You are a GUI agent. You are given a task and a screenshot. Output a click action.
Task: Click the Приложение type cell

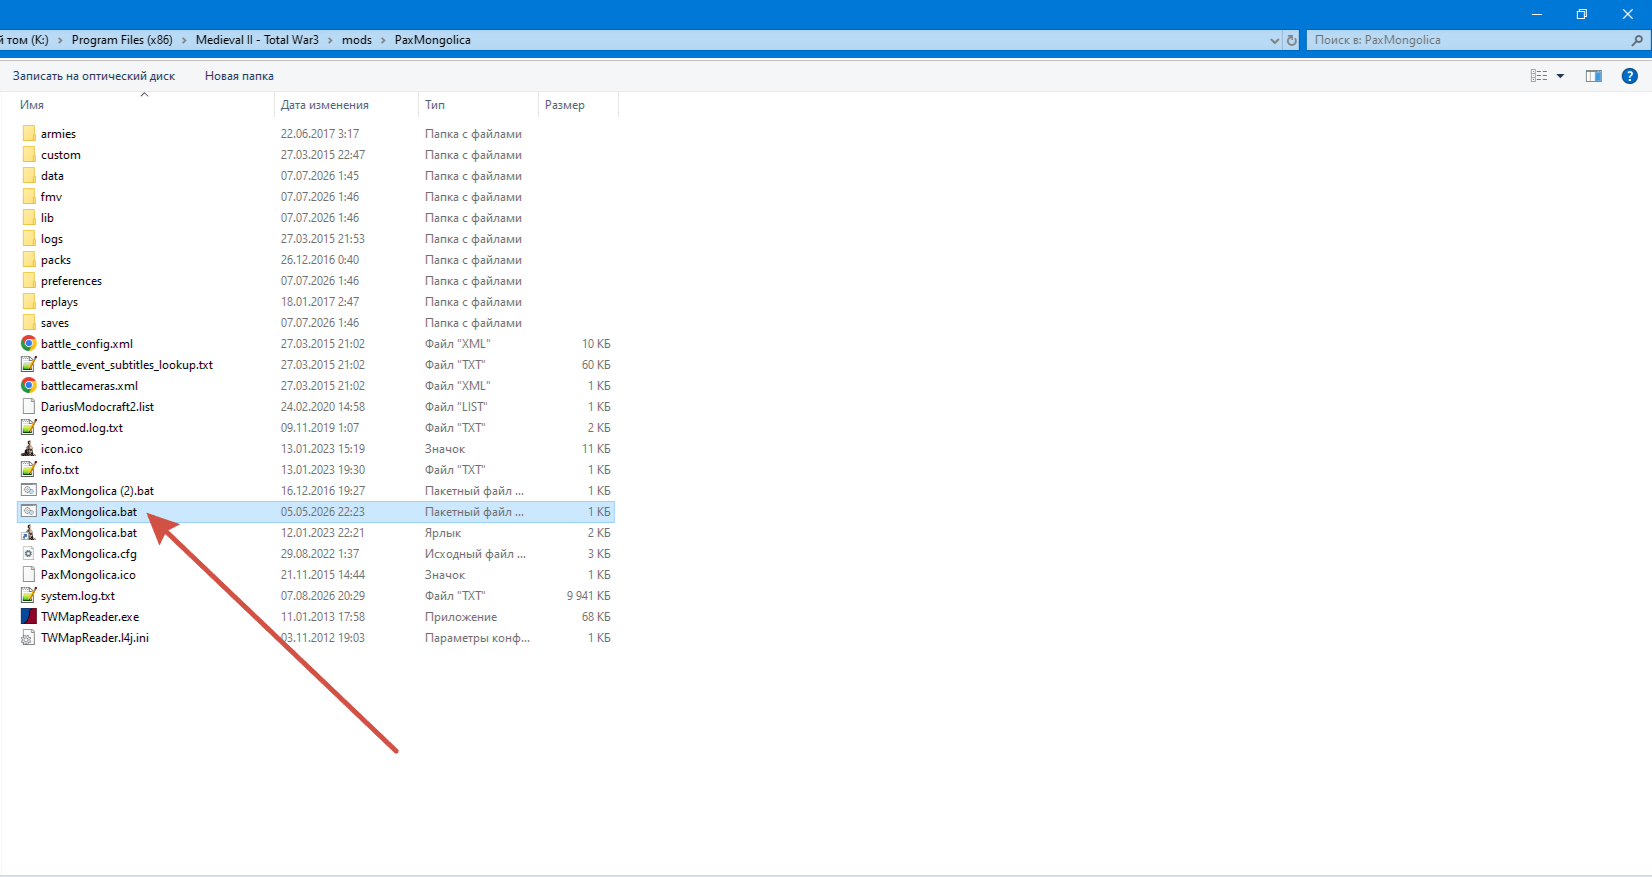tap(461, 617)
